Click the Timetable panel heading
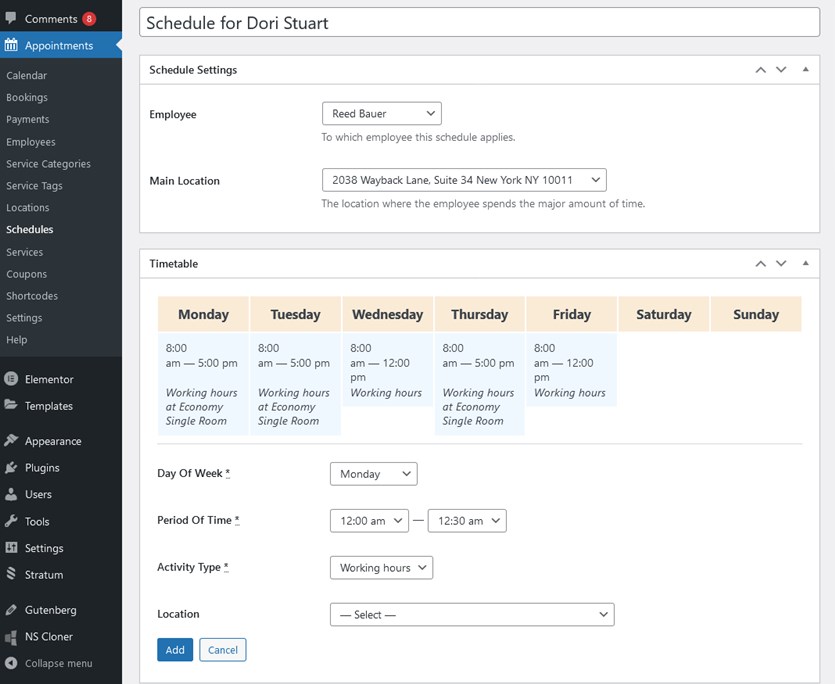Screen dimensions: 835x684 [174, 264]
